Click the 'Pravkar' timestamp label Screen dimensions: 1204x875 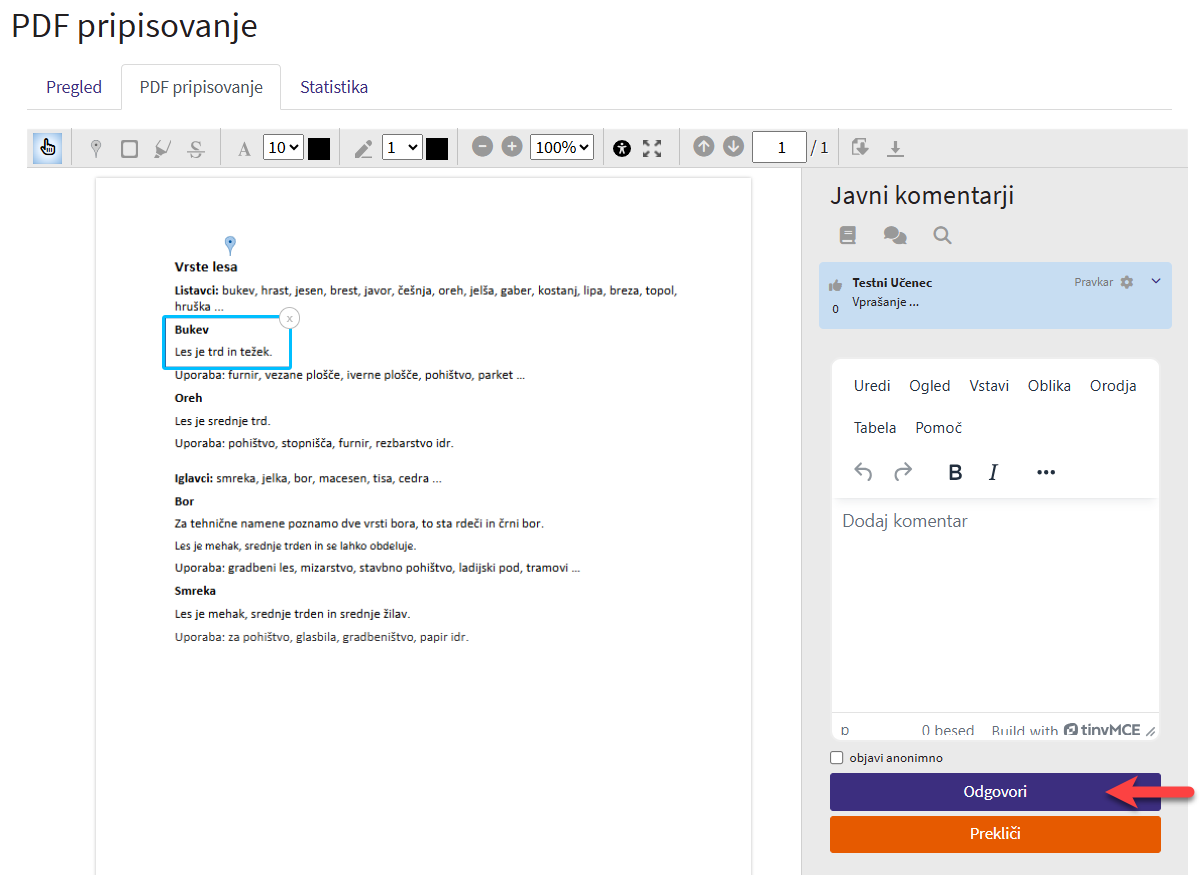(x=1094, y=282)
